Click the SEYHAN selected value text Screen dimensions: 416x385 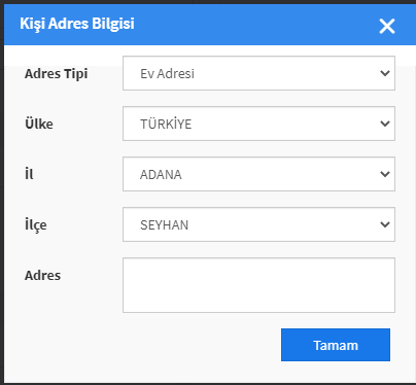coord(164,225)
